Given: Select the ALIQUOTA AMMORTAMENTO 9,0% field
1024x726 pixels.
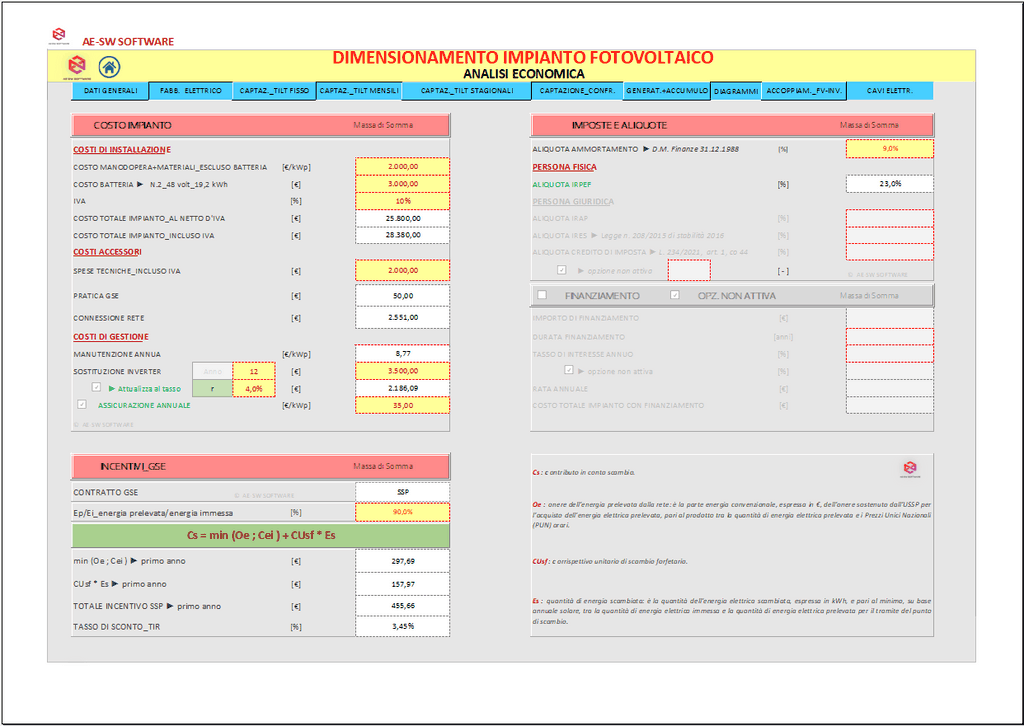Looking at the screenshot, I should [x=889, y=148].
